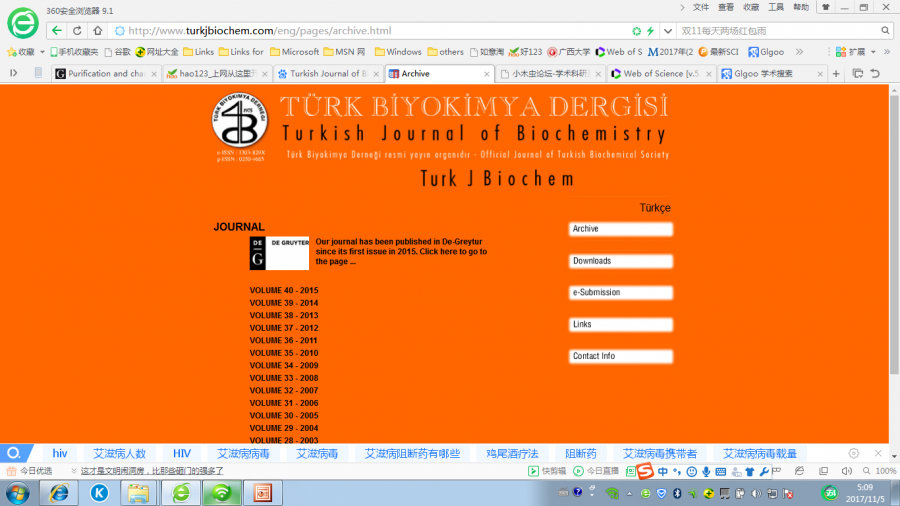Click the Archive sidebar button
900x506 pixels.
[620, 229]
